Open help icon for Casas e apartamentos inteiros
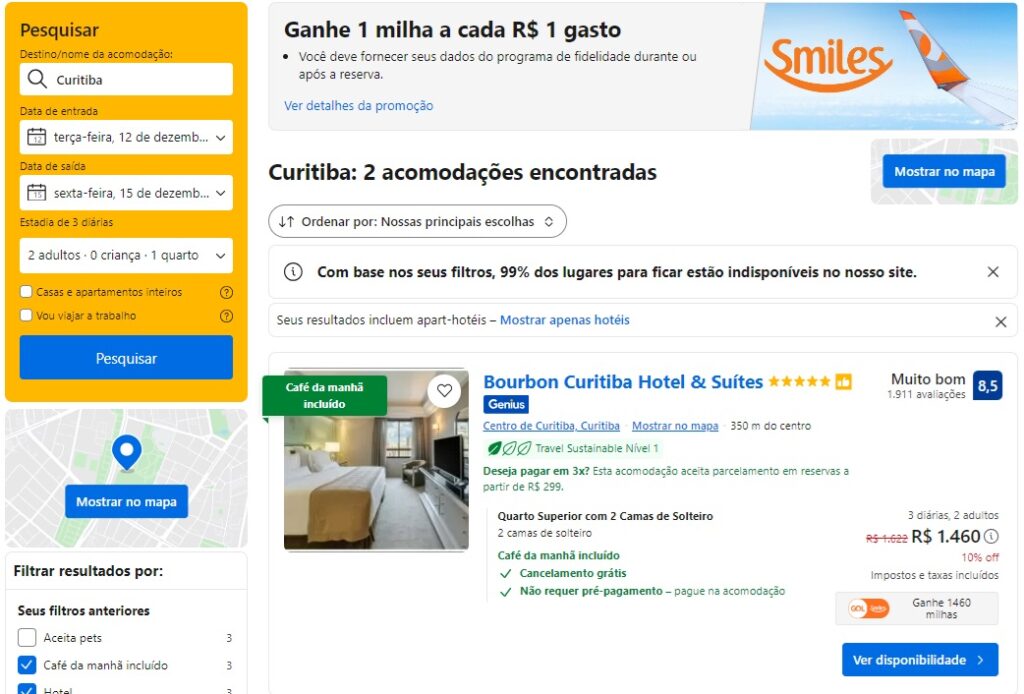Screen dimensions: 1024x694 pos(227,292)
